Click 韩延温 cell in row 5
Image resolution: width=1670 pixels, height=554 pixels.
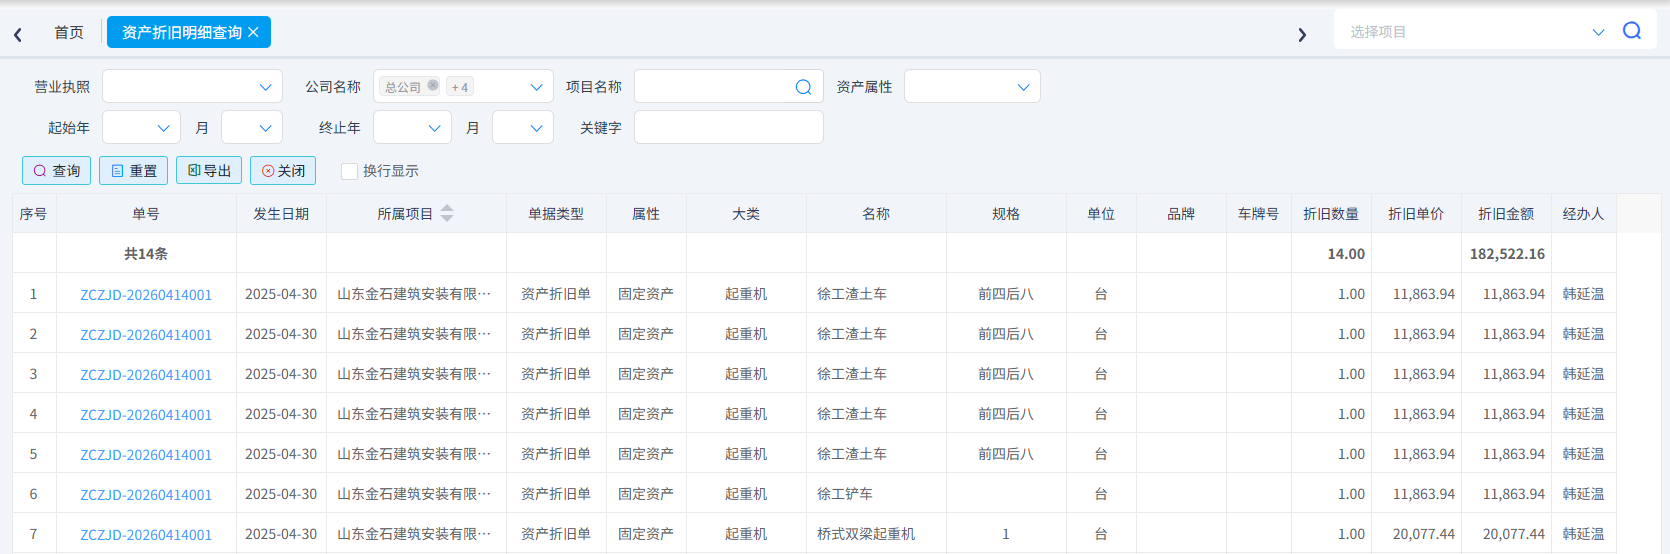click(1583, 454)
